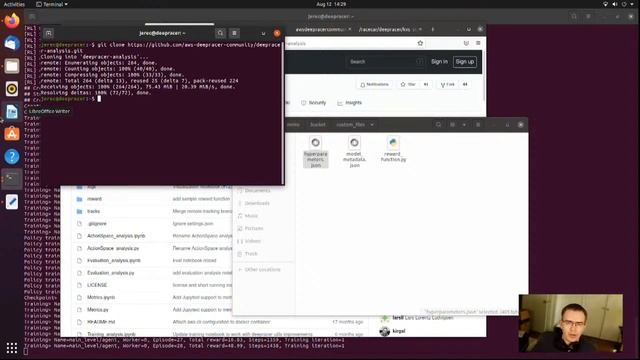Open the reward folder on GitHub
Image resolution: width=640 pixels, height=360 pixels.
point(94,199)
